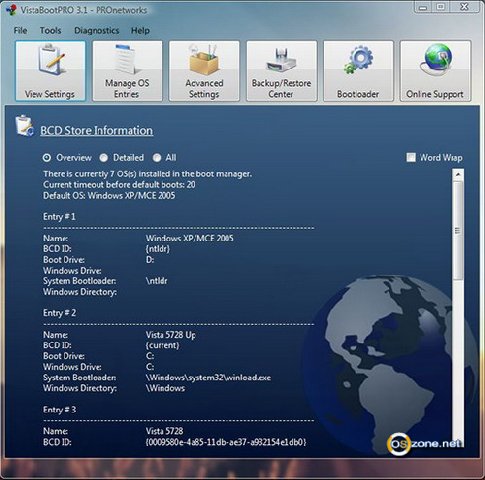Click the scrollbar up arrow
485x480 pixels.
pos(458,174)
